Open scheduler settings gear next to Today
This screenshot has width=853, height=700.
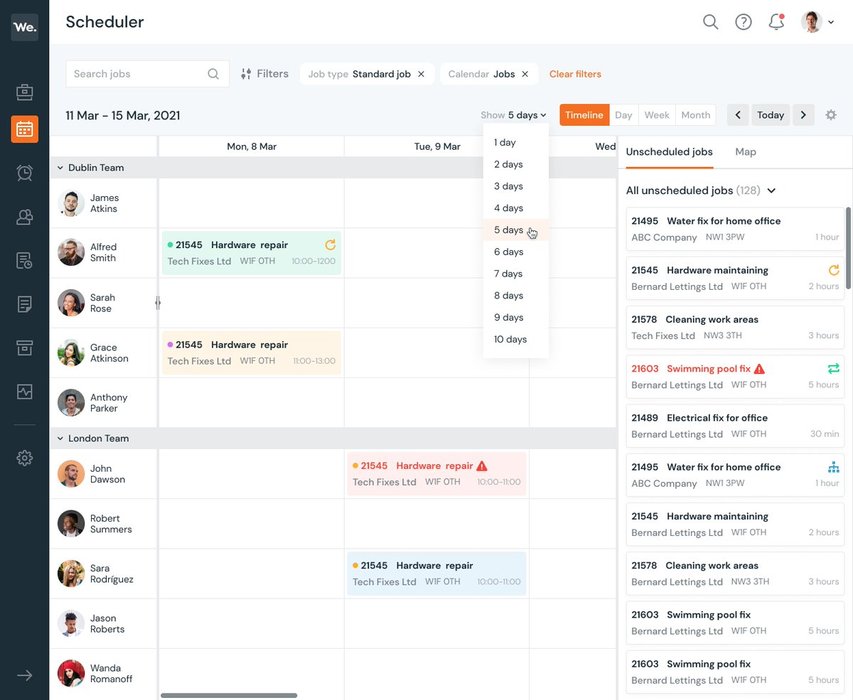[x=831, y=115]
